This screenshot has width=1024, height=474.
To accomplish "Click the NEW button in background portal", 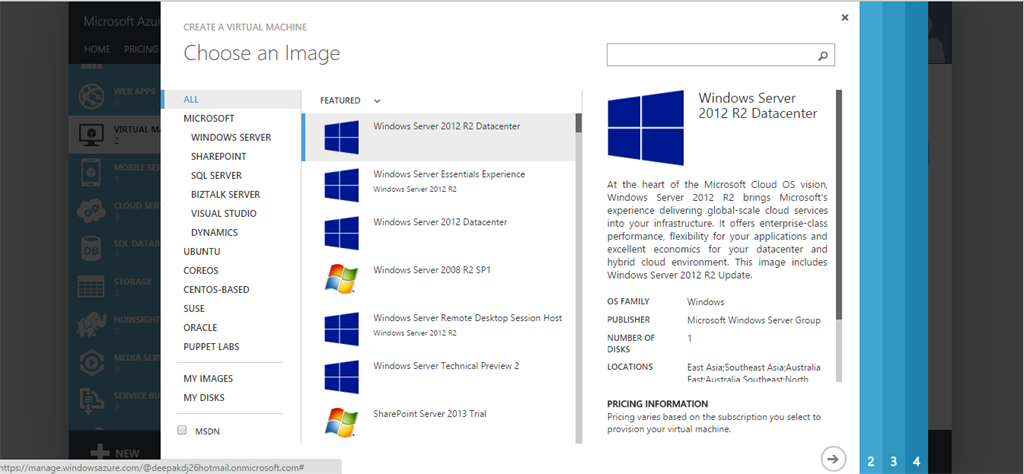I will click(x=114, y=452).
